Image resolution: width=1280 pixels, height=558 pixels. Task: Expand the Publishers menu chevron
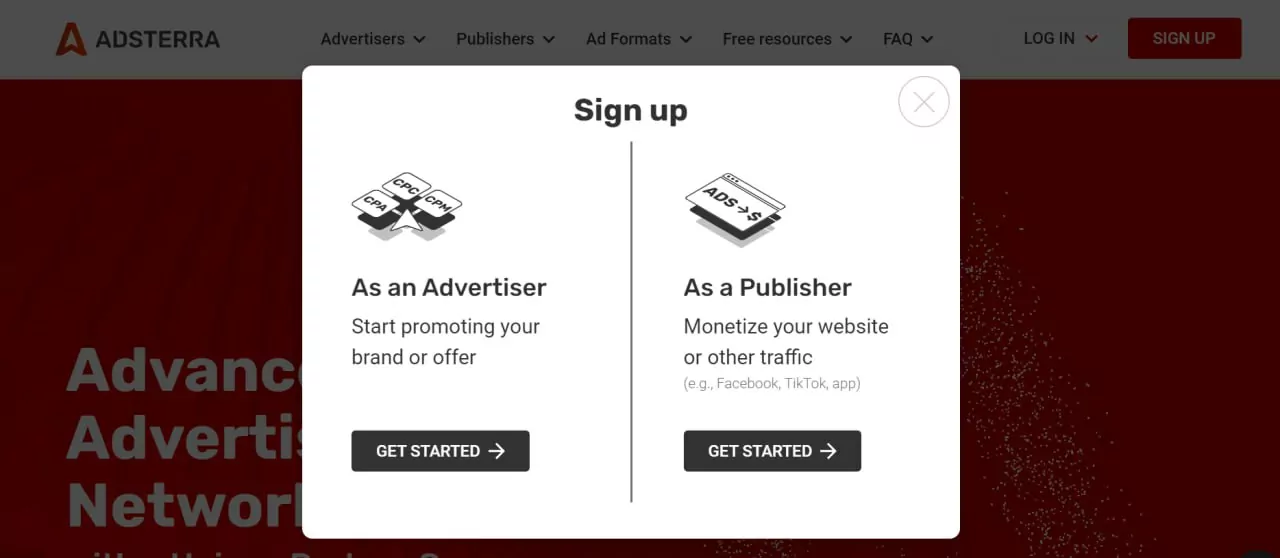pyautogui.click(x=549, y=40)
